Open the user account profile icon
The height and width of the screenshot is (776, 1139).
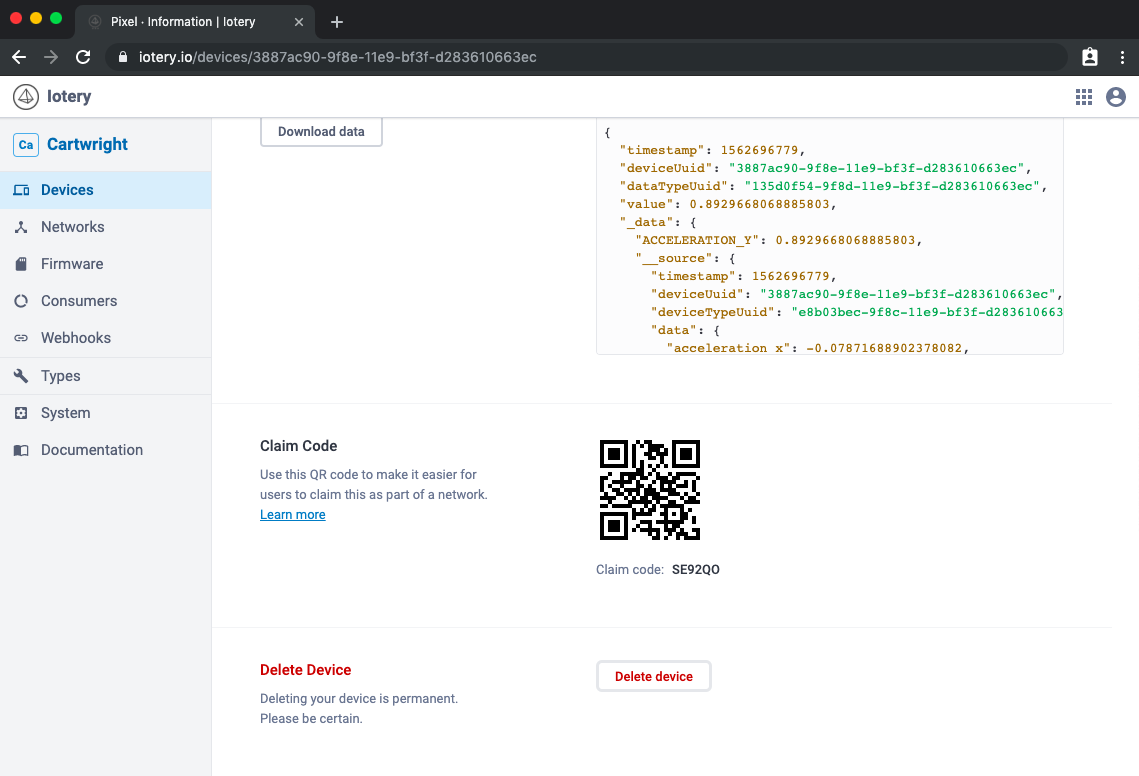pos(1116,97)
